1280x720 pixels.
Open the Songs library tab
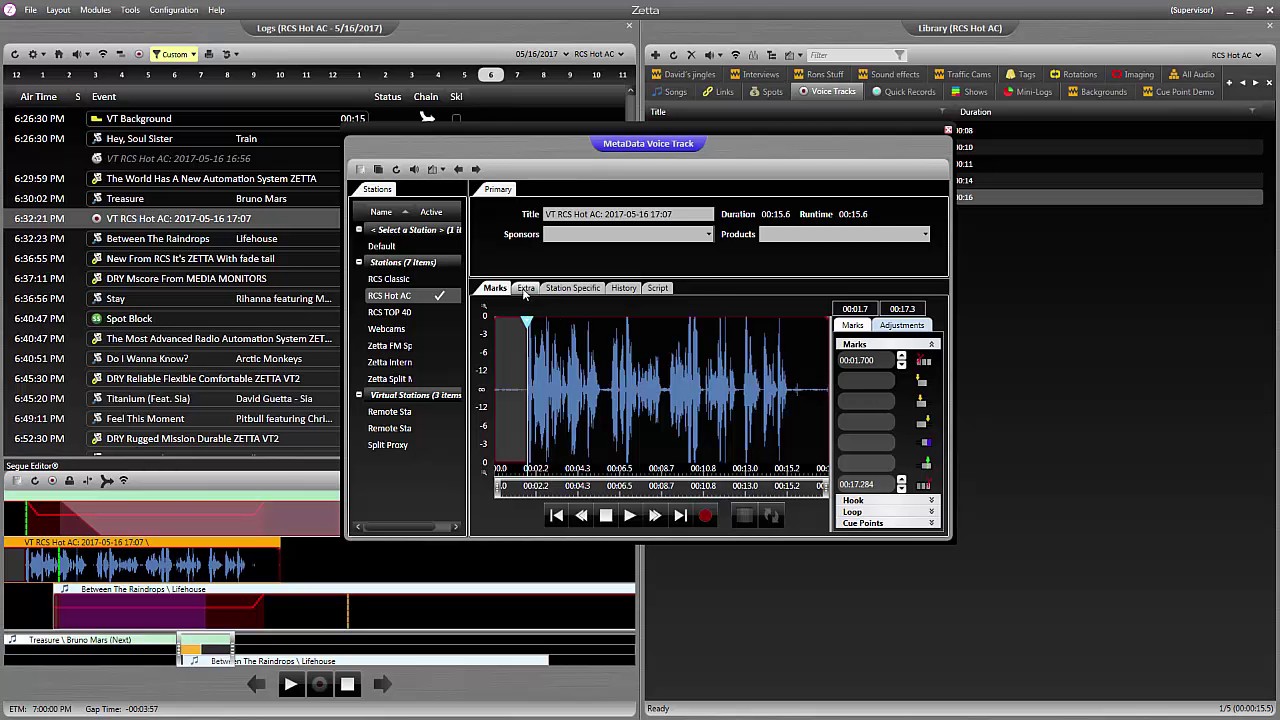669,91
